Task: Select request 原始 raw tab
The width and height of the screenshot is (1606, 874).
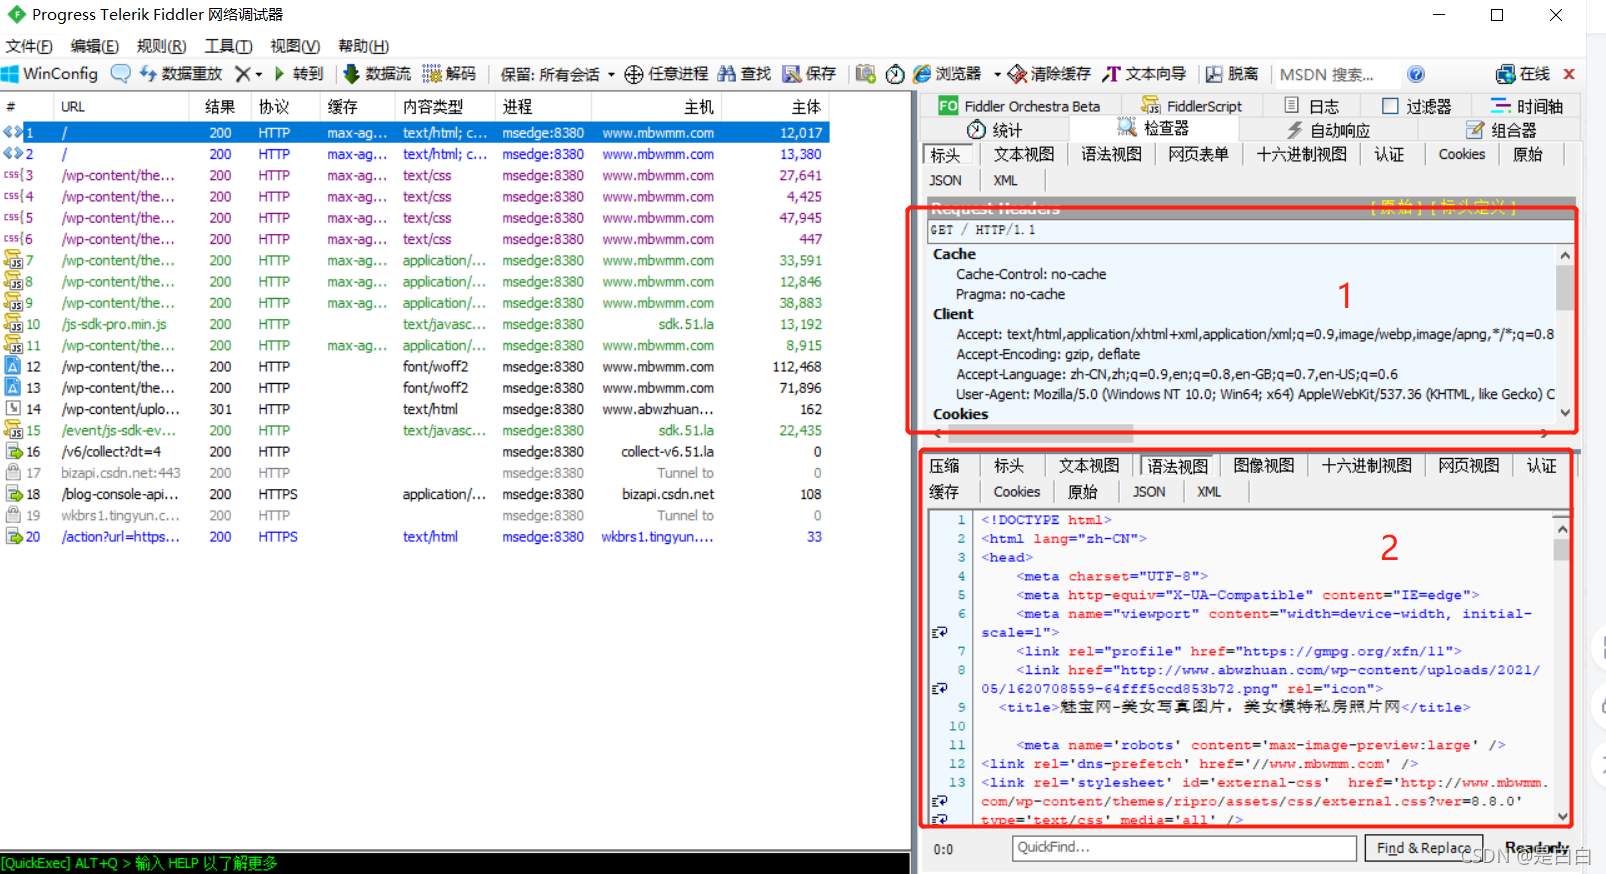Action: click(x=1527, y=154)
